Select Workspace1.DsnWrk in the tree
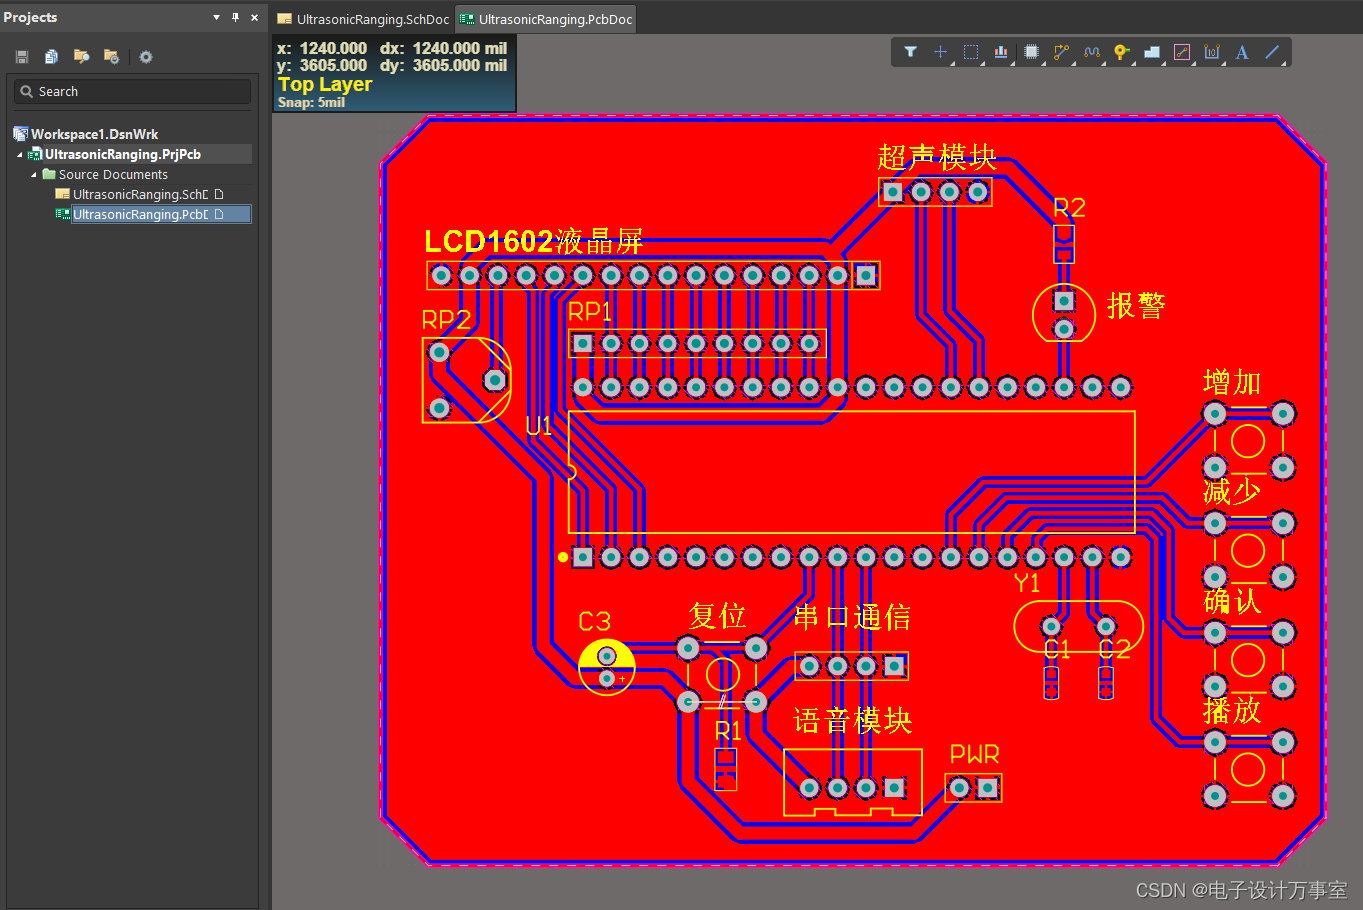 (94, 134)
